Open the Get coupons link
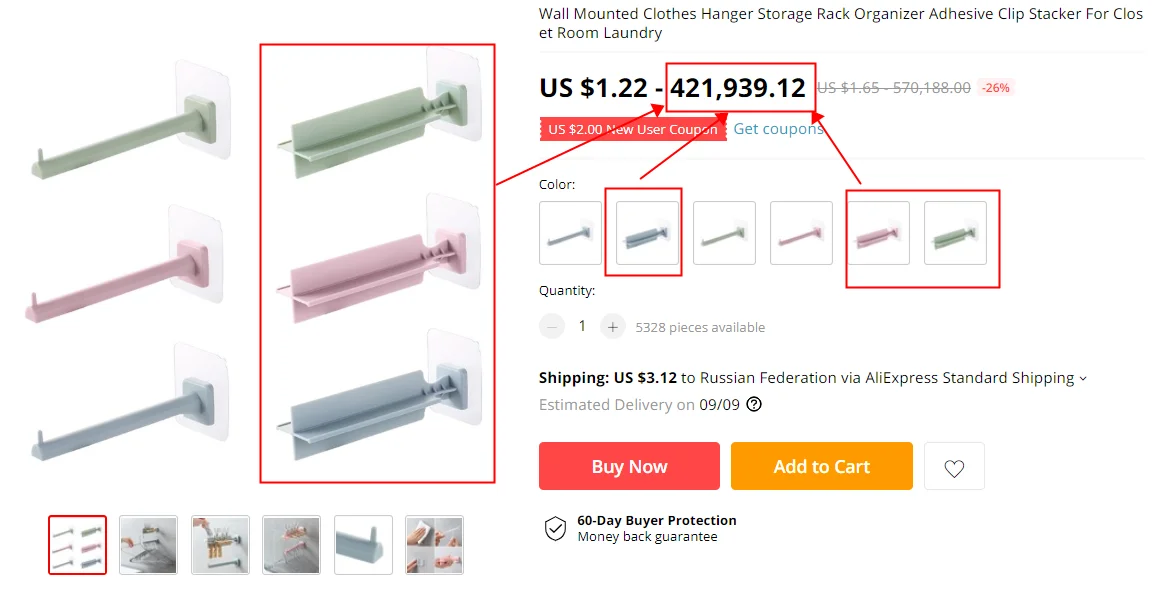The width and height of the screenshot is (1153, 601). click(778, 129)
